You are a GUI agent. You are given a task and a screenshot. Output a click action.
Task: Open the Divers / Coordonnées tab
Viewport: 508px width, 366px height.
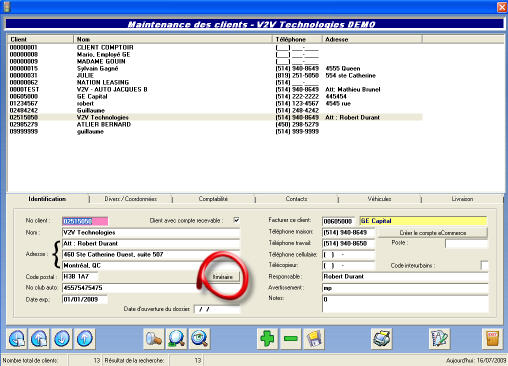coord(131,199)
